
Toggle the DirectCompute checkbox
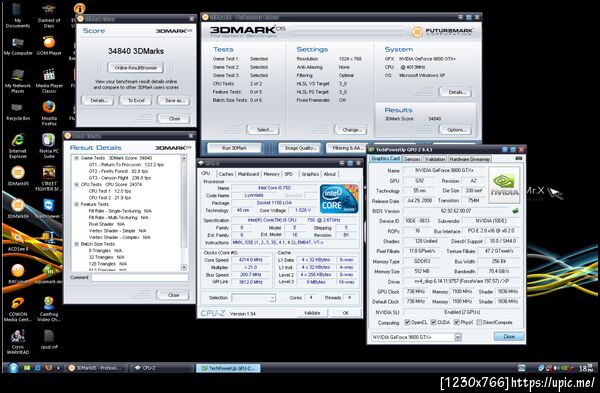(479, 322)
